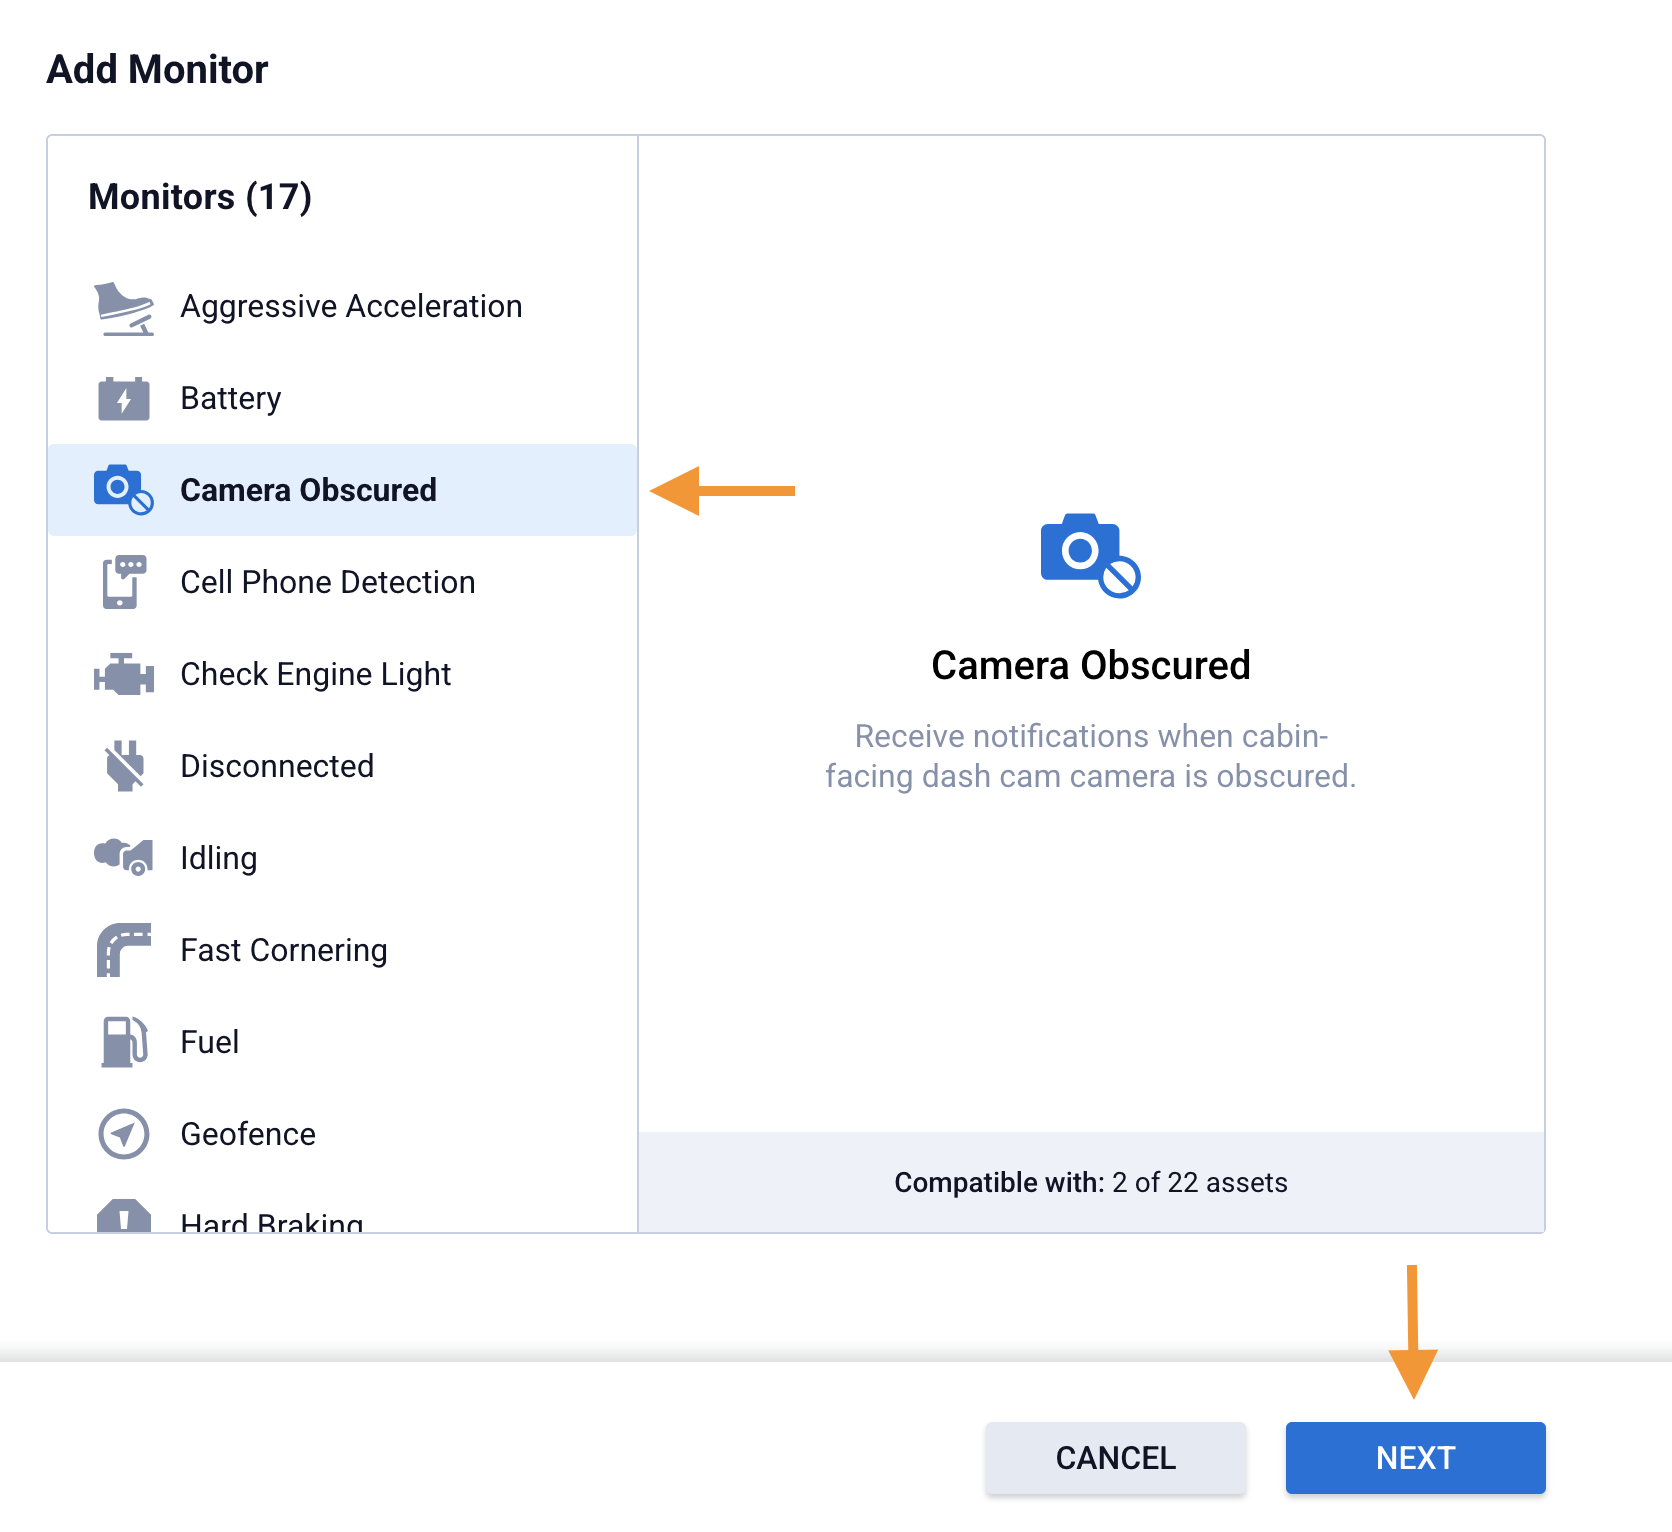
Task: Pick Cell Phone Detection monitor label
Action: point(327,582)
